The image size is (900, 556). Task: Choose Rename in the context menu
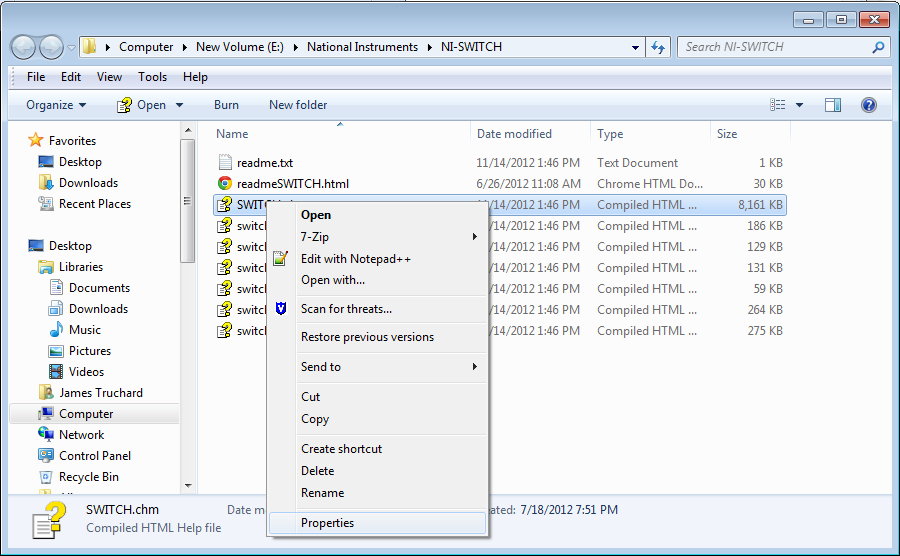point(323,493)
